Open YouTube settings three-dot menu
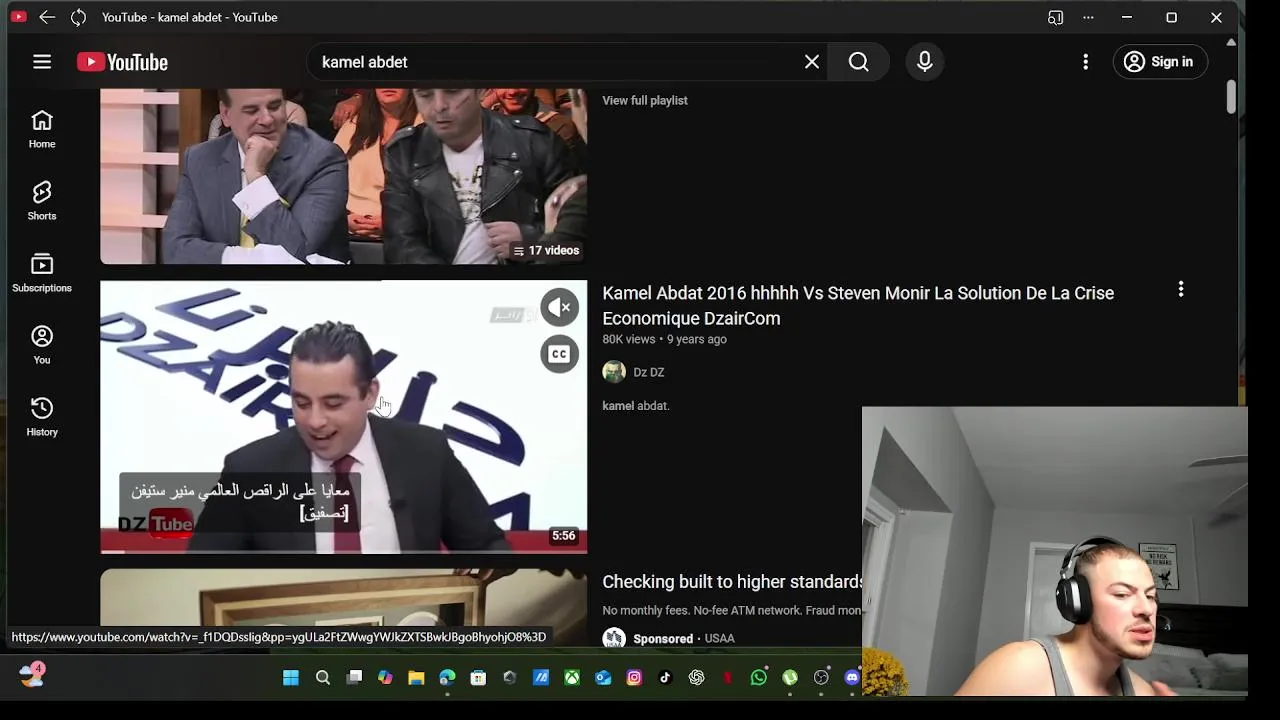 (1086, 62)
